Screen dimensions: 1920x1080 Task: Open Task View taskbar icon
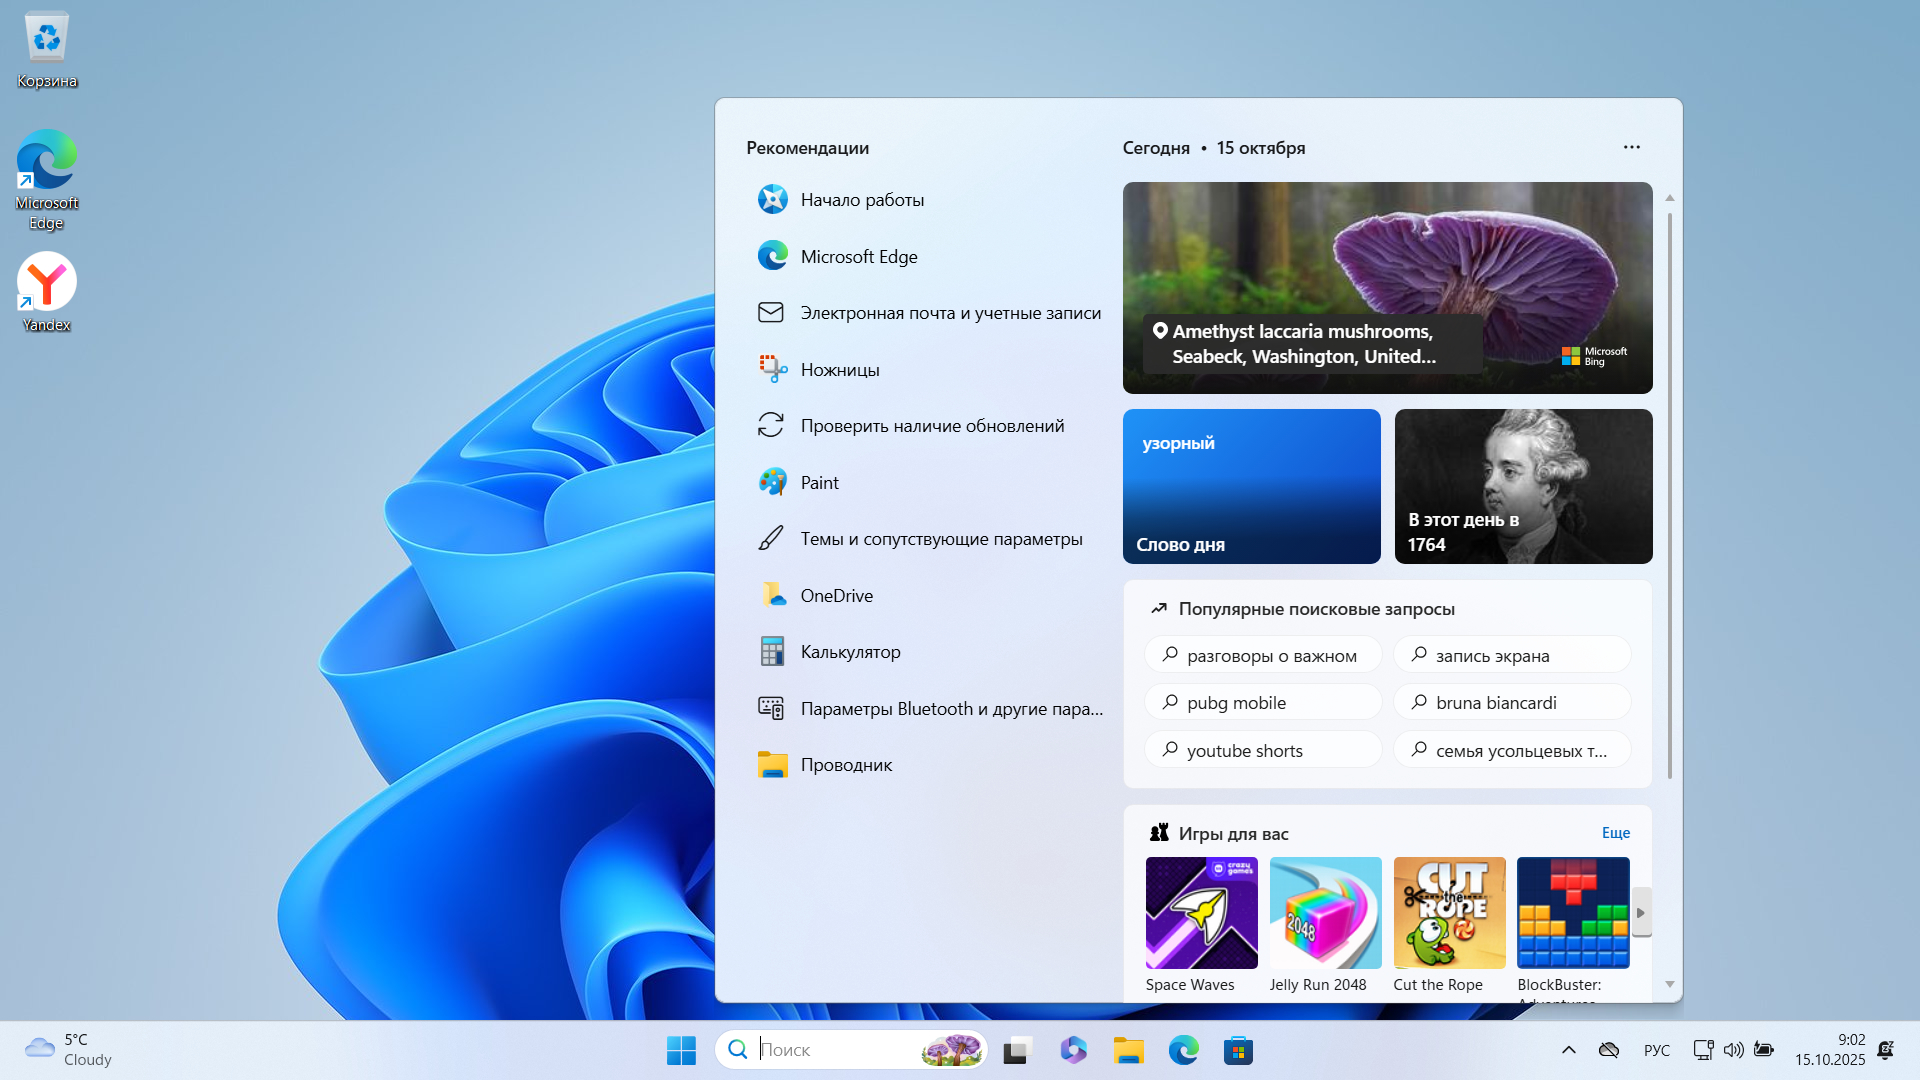click(x=1017, y=1050)
